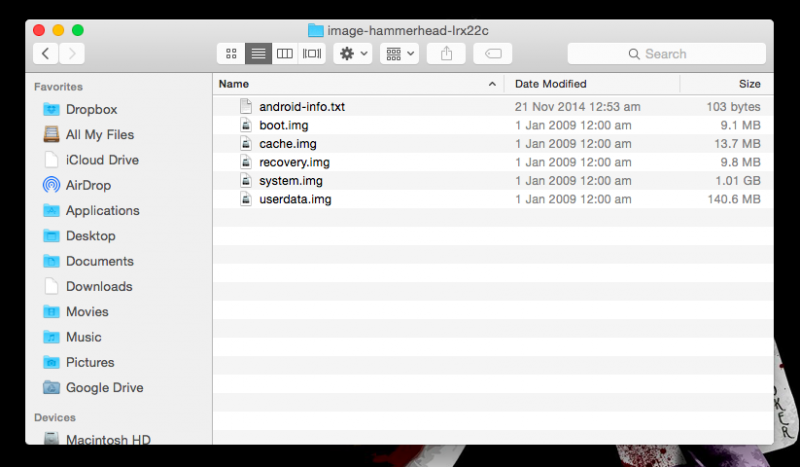Select Applications in the Favorites sidebar
Screen dimensions: 800x467
102,210
